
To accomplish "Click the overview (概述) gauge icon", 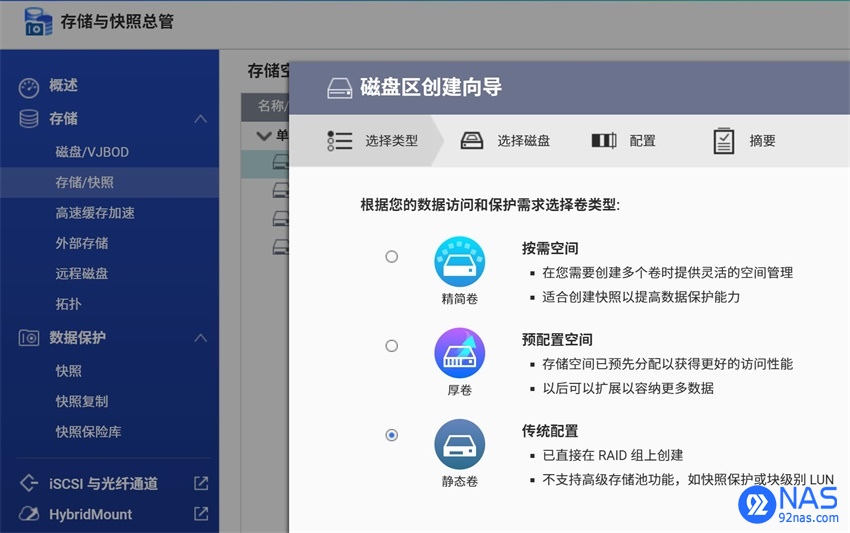I will point(29,87).
